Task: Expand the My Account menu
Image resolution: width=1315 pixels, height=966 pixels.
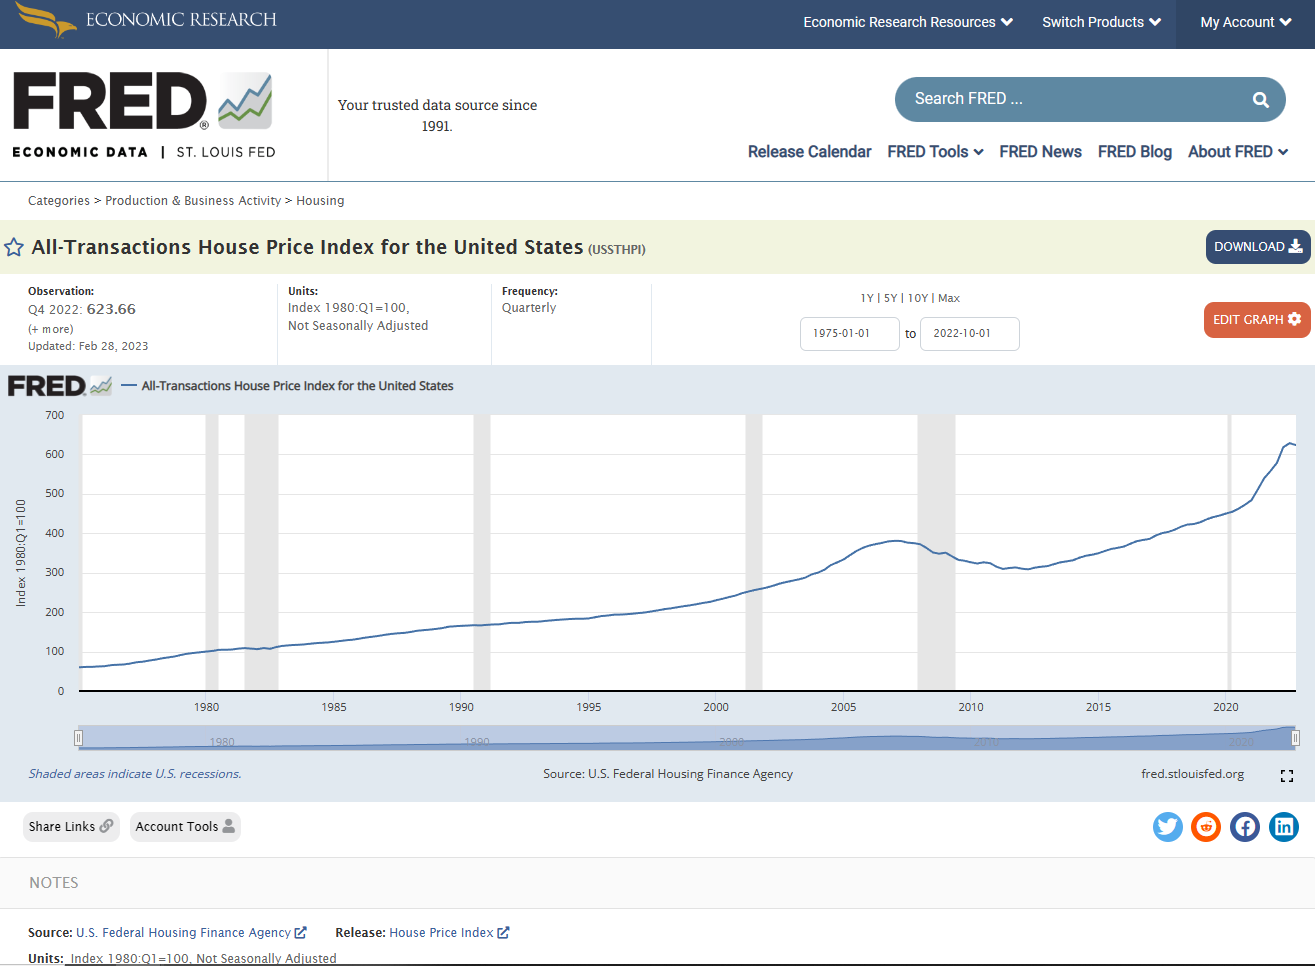Action: (1246, 22)
